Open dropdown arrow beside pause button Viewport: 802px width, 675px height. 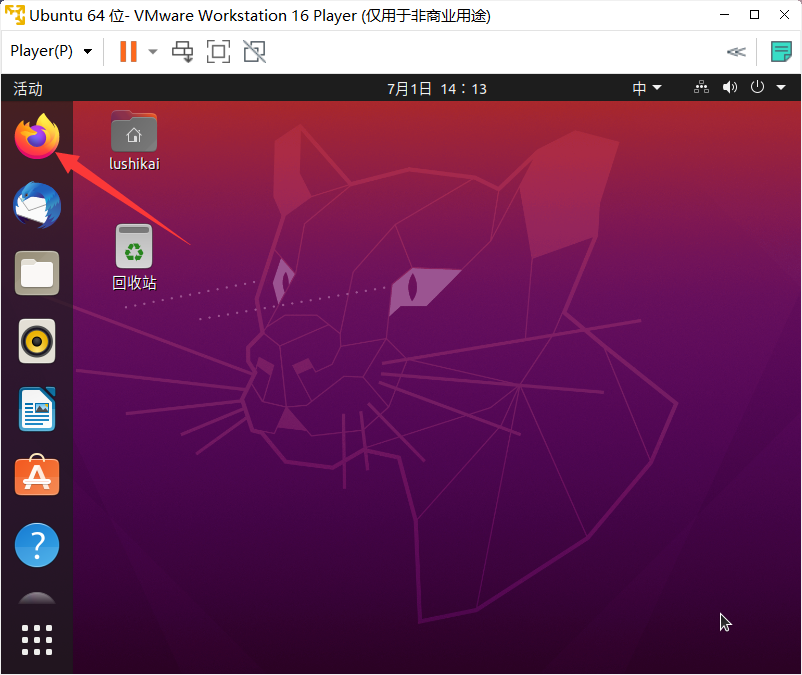pyautogui.click(x=153, y=52)
